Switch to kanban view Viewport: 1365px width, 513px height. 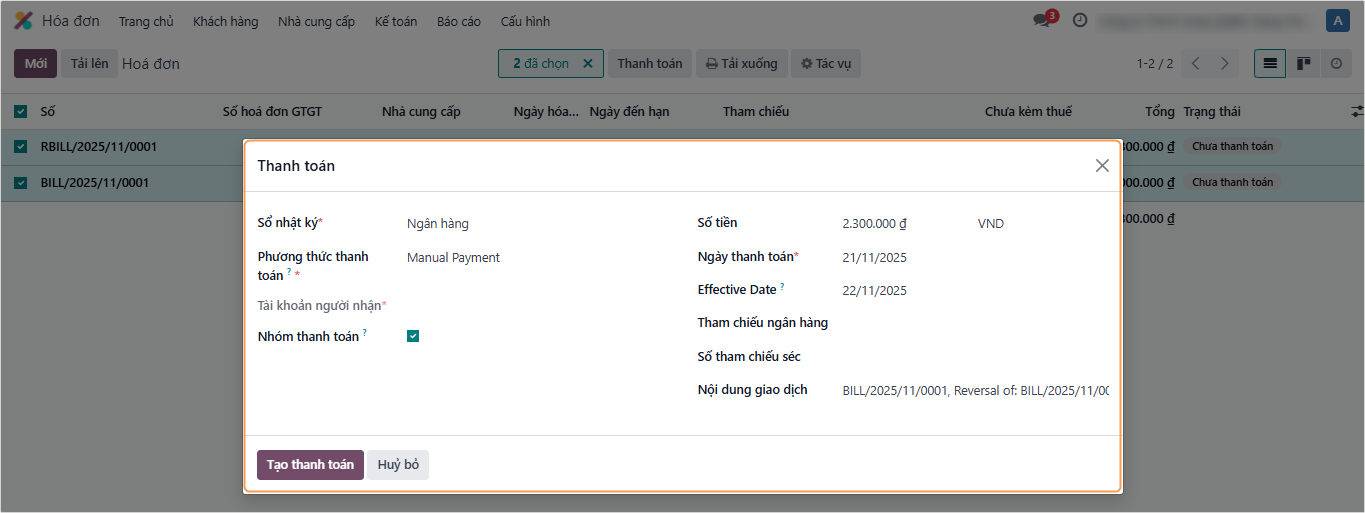pos(1303,63)
